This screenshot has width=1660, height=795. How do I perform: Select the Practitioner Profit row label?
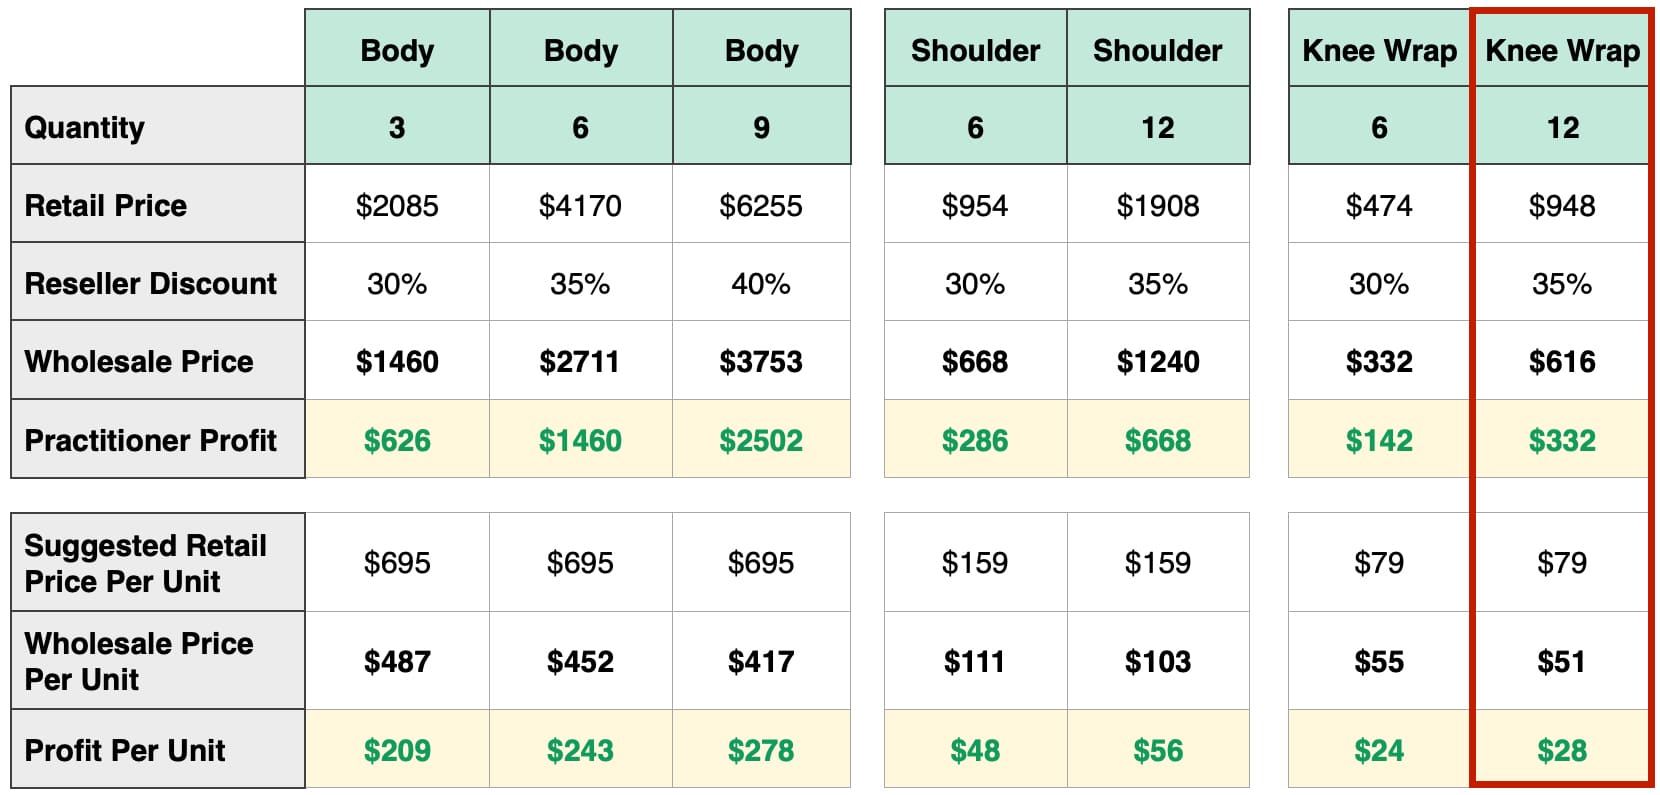tap(158, 439)
